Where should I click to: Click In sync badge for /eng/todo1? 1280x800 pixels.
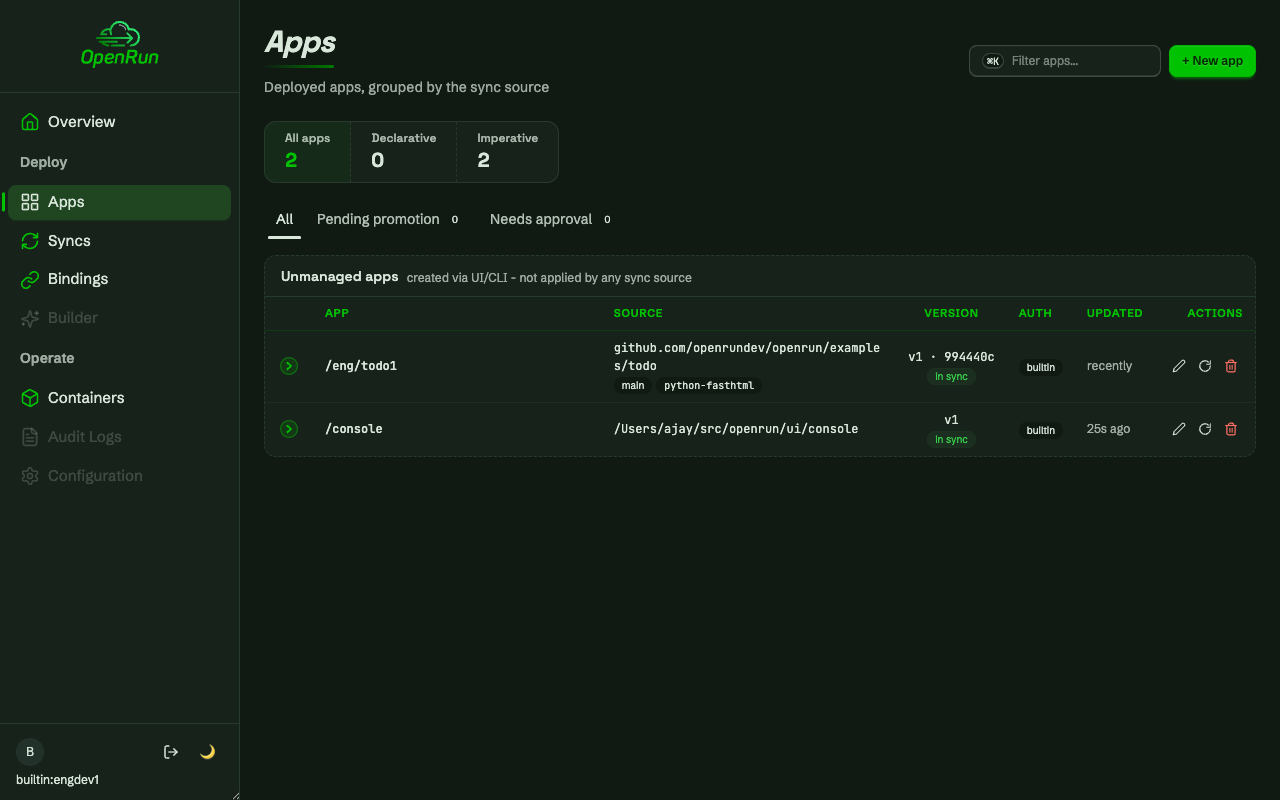(x=951, y=377)
